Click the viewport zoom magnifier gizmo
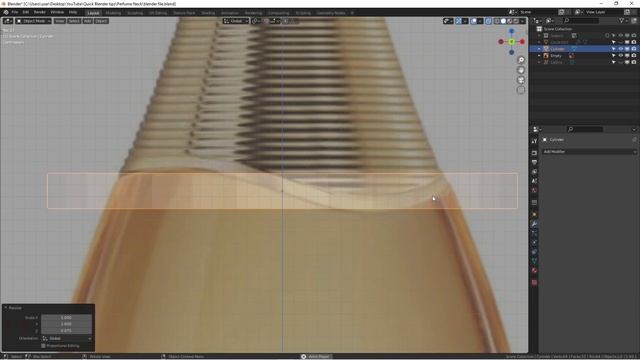 (x=521, y=60)
